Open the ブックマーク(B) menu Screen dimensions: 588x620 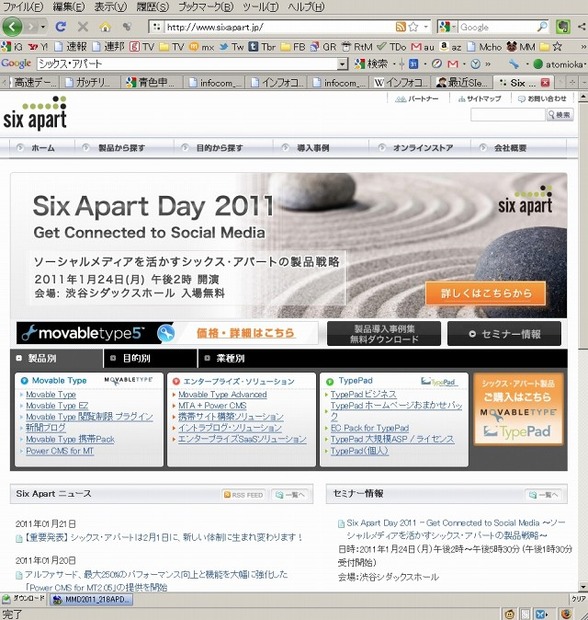(x=206, y=7)
